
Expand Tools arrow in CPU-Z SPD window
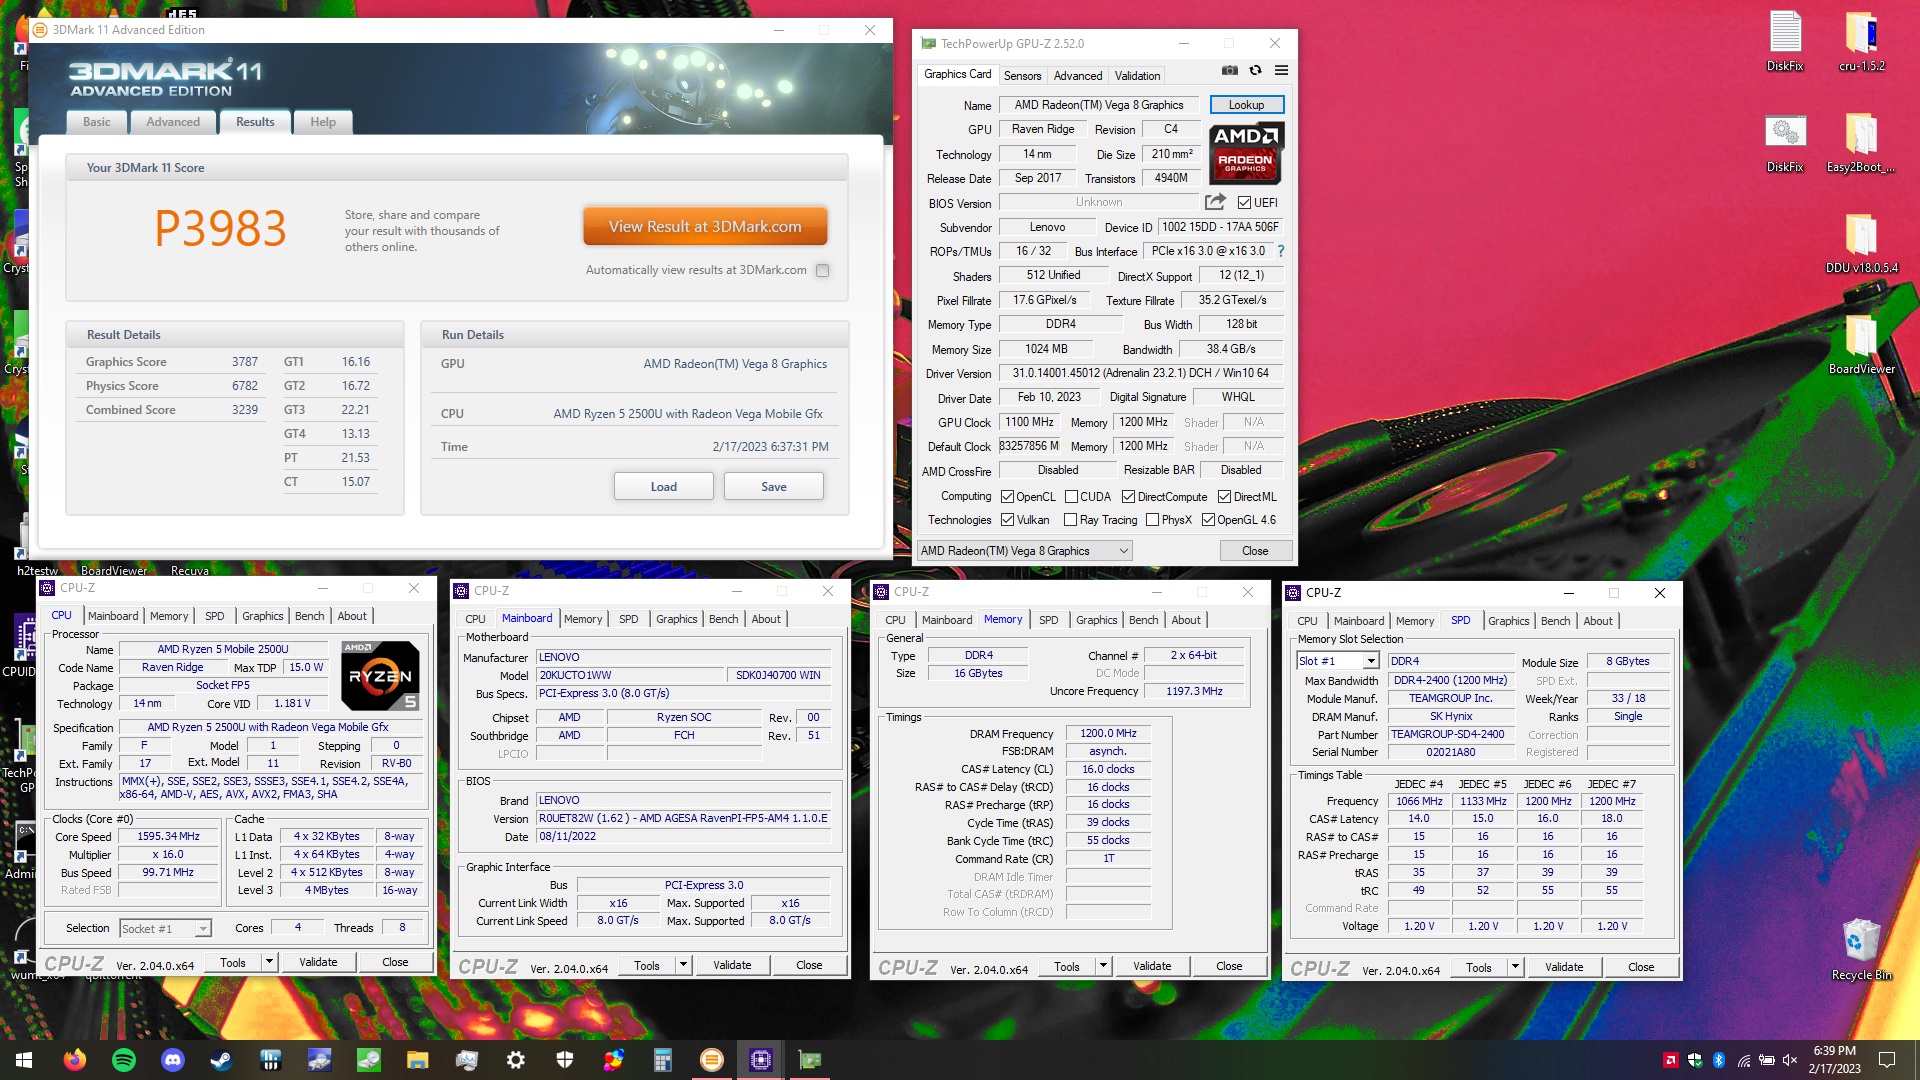point(1515,967)
